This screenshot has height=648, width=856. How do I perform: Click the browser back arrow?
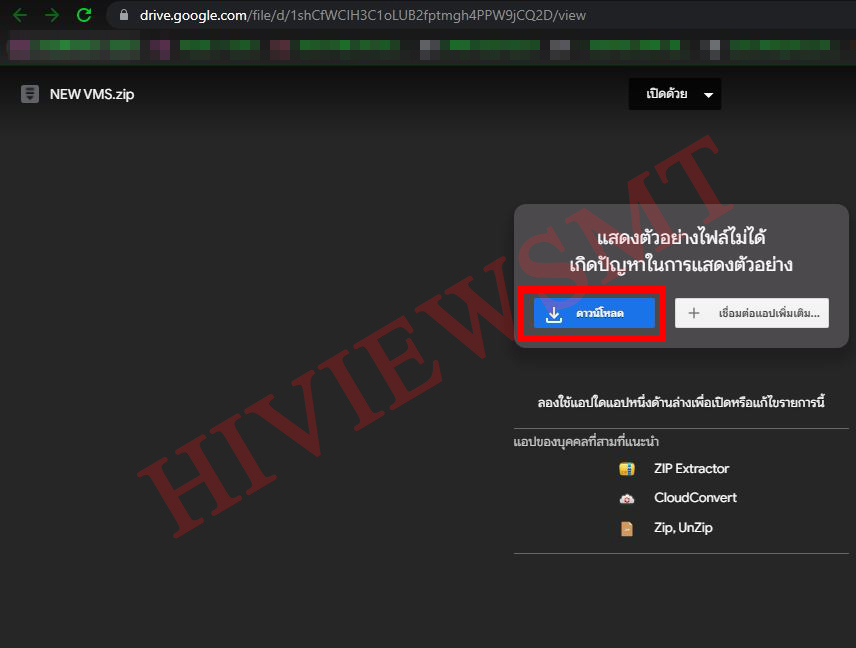[20, 15]
